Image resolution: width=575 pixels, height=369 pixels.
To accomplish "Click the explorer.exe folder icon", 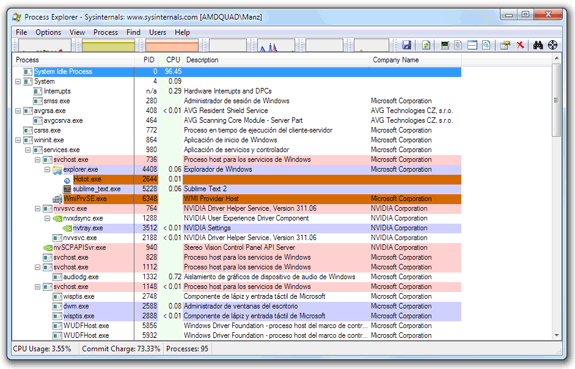I will [57, 170].
